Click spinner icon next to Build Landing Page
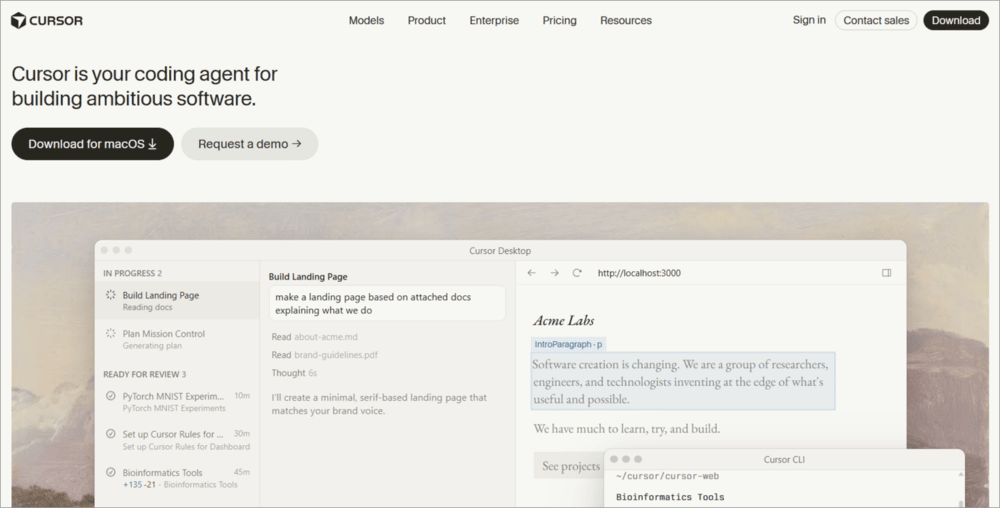Viewport: 1000px width, 508px height. [110, 294]
